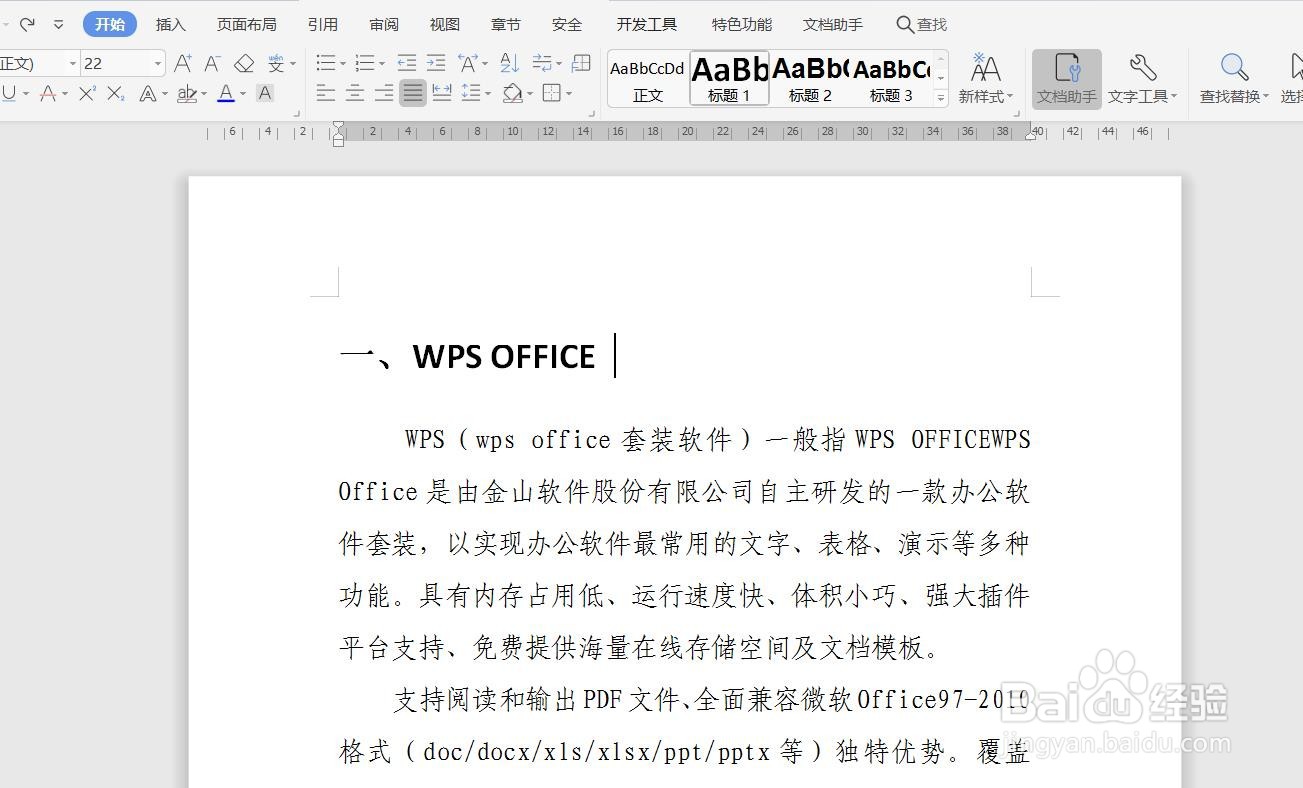Toggle superscript X² formatting
The width and height of the screenshot is (1303, 788).
87,94
